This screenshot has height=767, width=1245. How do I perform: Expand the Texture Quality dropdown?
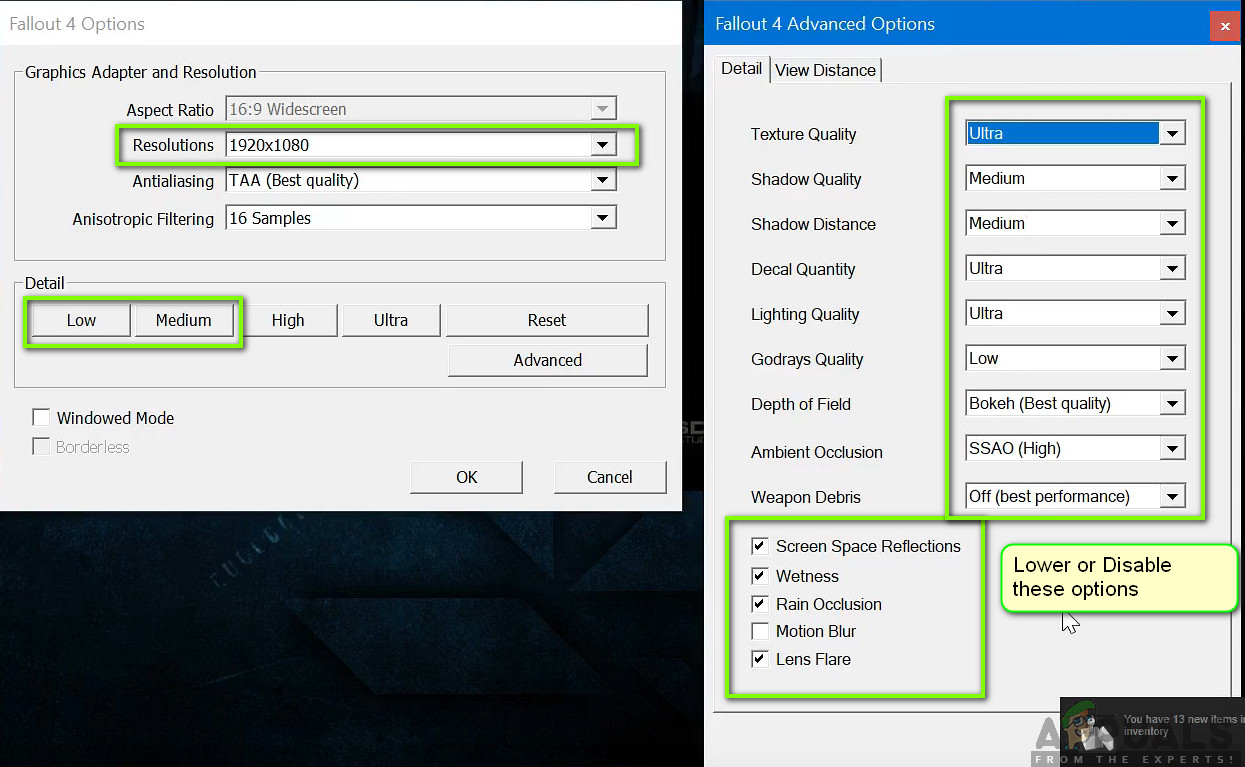pyautogui.click(x=1172, y=133)
